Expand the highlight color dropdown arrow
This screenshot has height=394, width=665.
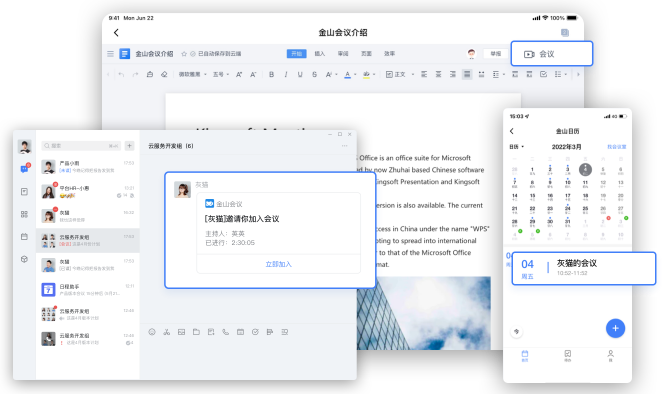coord(374,75)
